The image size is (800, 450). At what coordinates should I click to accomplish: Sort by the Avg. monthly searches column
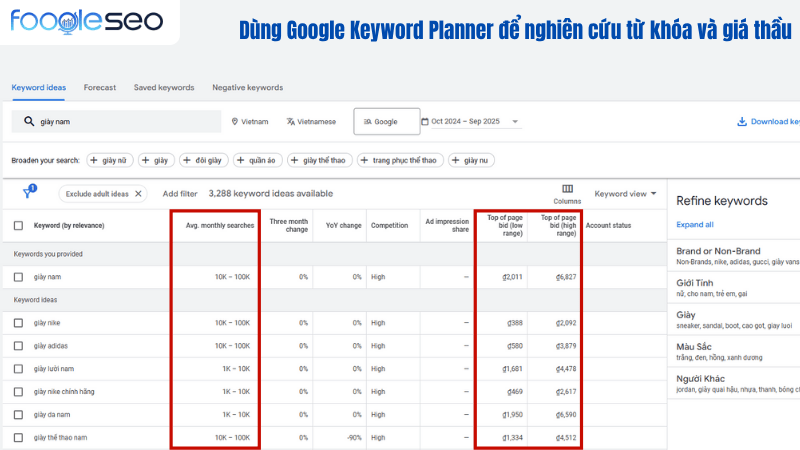pyautogui.click(x=219, y=226)
